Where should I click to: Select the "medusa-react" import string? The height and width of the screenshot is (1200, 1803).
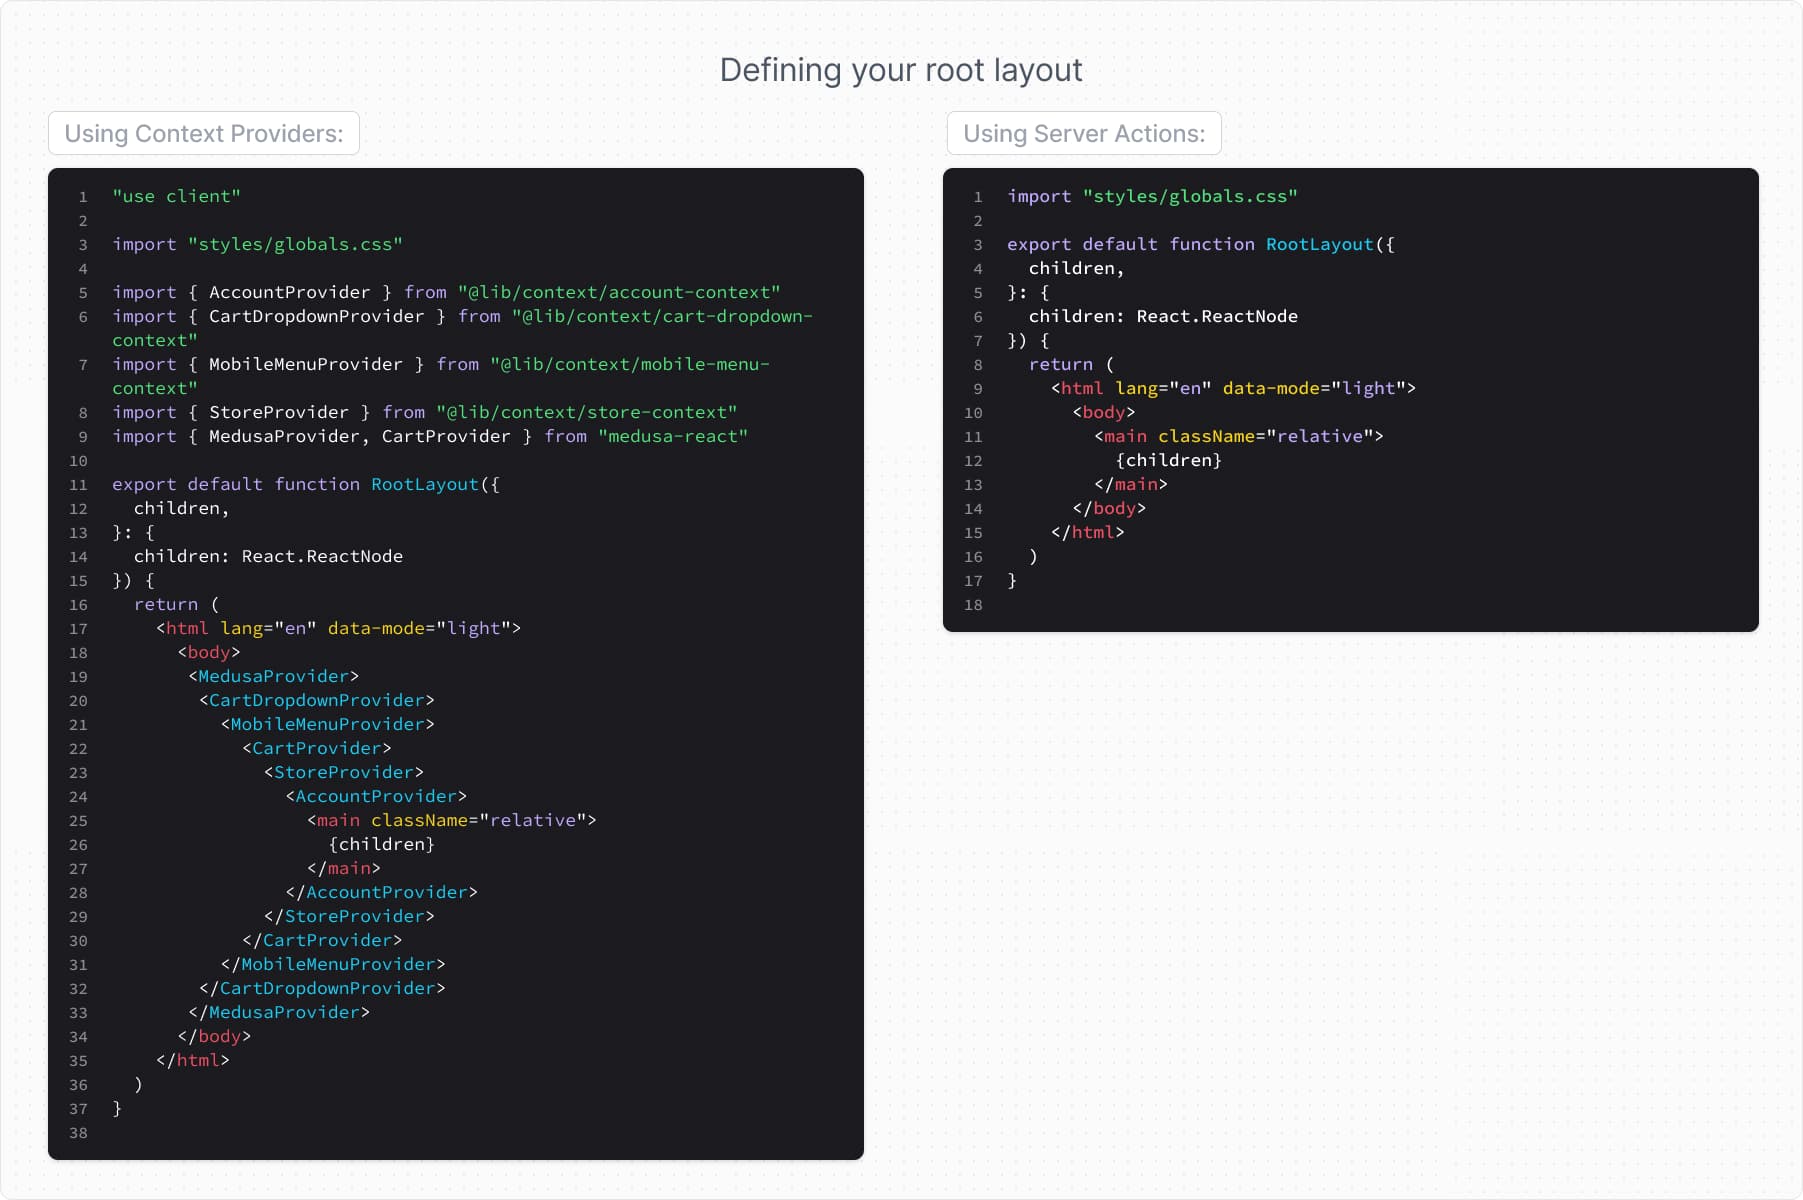(673, 436)
